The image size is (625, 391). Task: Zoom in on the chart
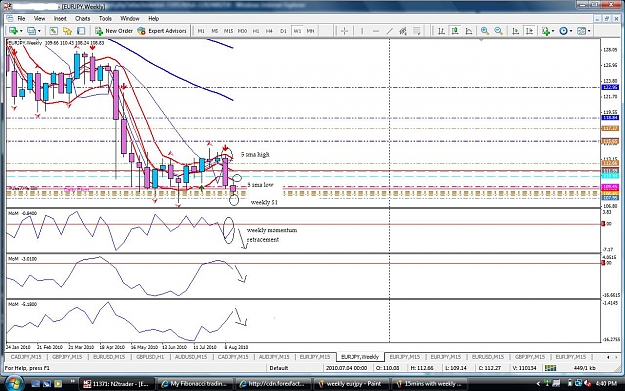coord(485,31)
